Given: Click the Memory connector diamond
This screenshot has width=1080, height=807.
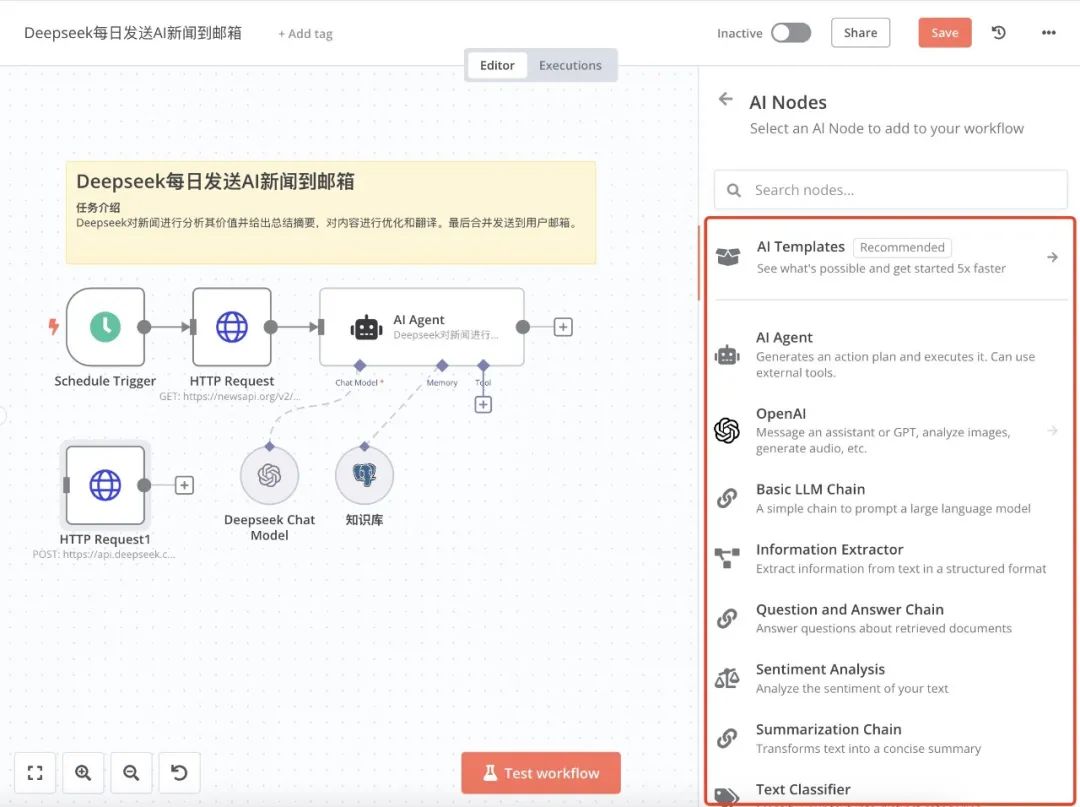Looking at the screenshot, I should point(442,366).
